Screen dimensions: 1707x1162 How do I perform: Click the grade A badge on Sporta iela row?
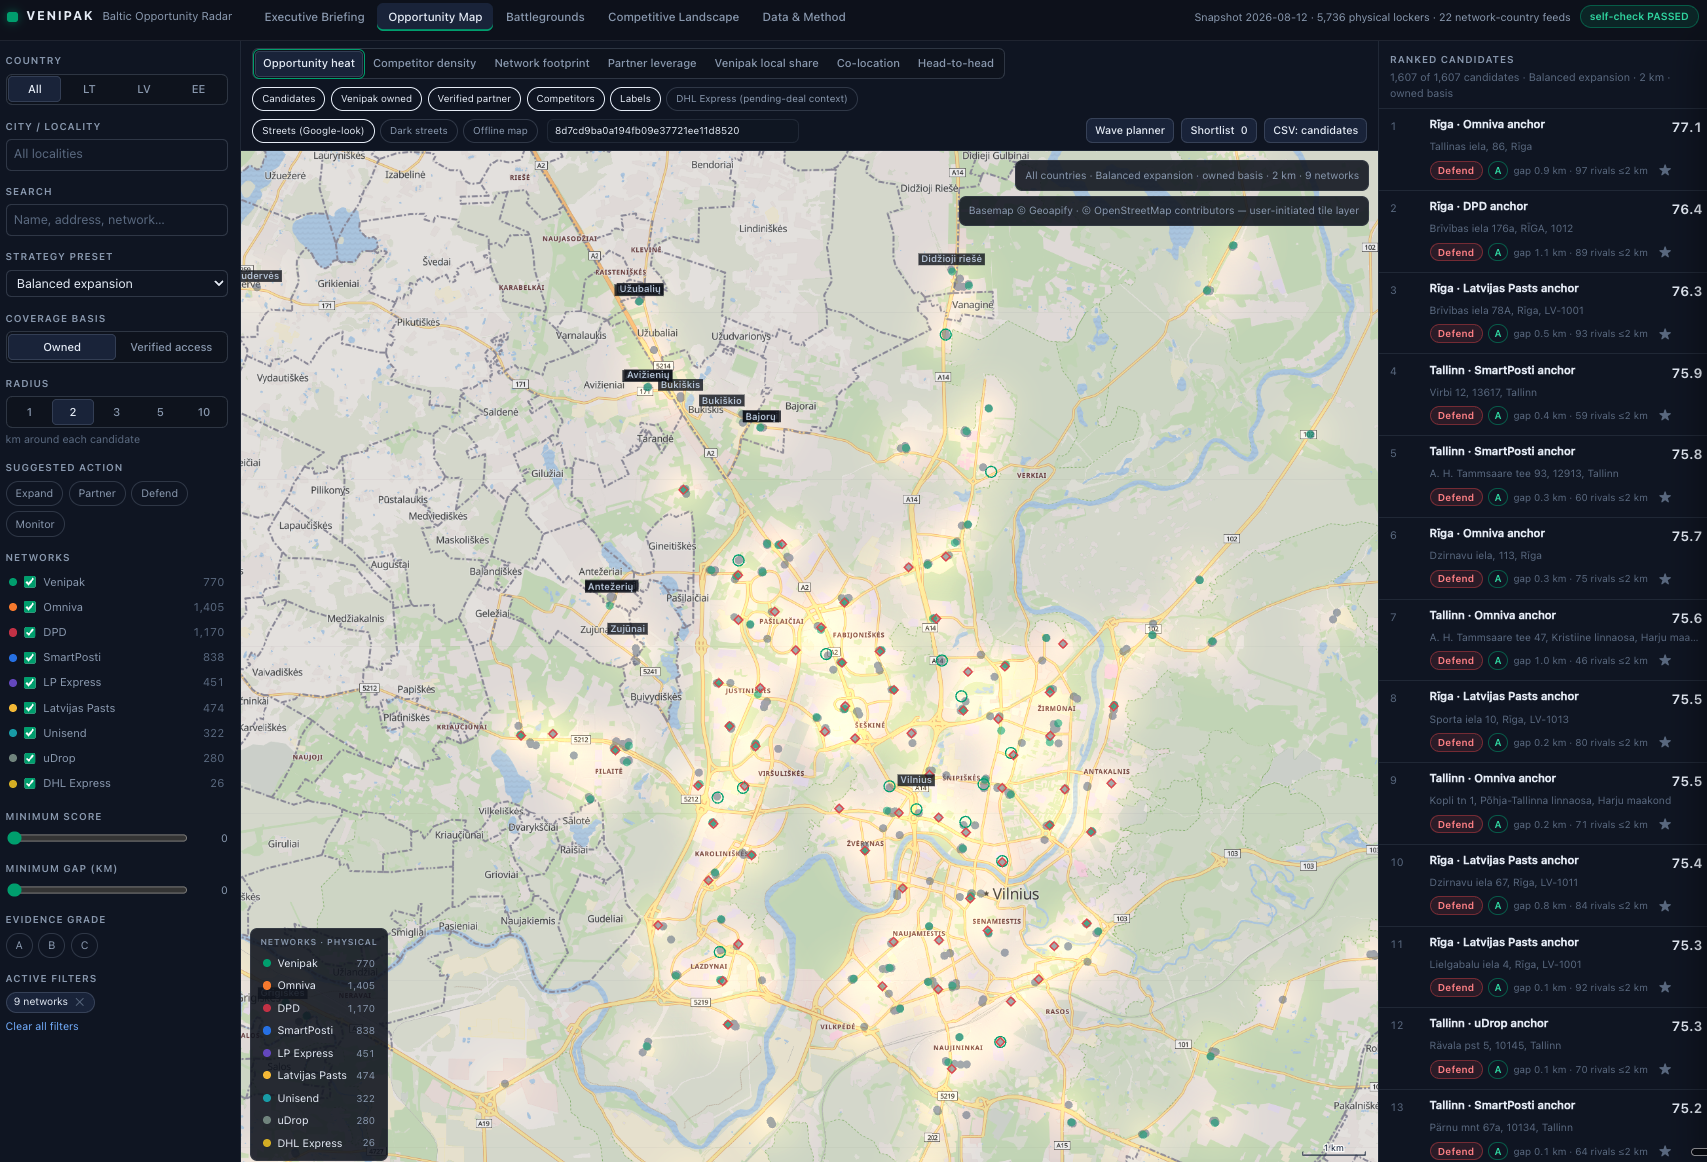click(1498, 743)
